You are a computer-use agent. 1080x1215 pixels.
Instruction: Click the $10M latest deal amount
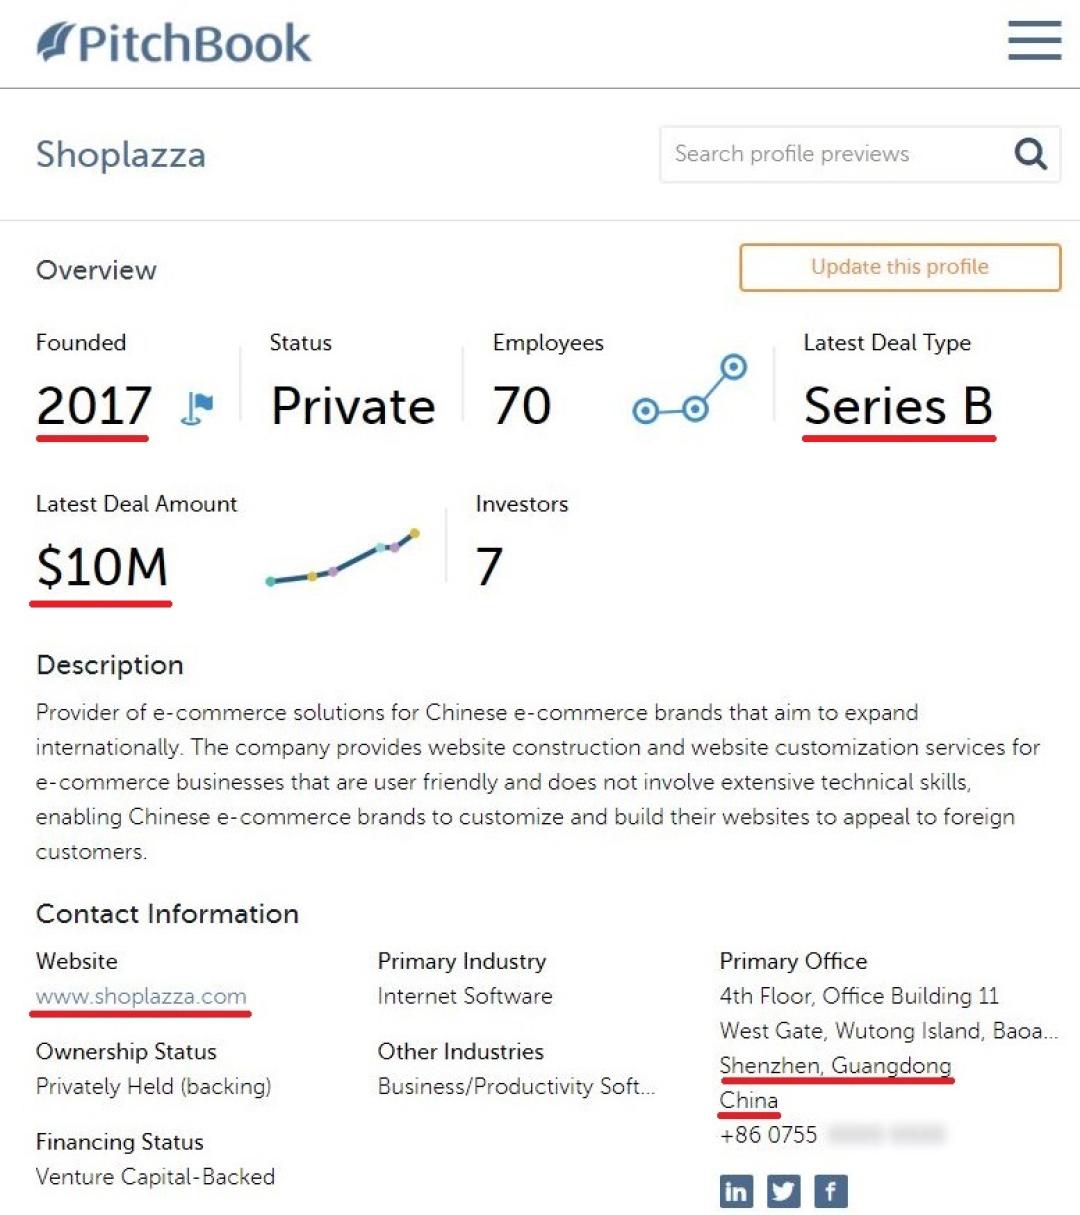click(101, 567)
